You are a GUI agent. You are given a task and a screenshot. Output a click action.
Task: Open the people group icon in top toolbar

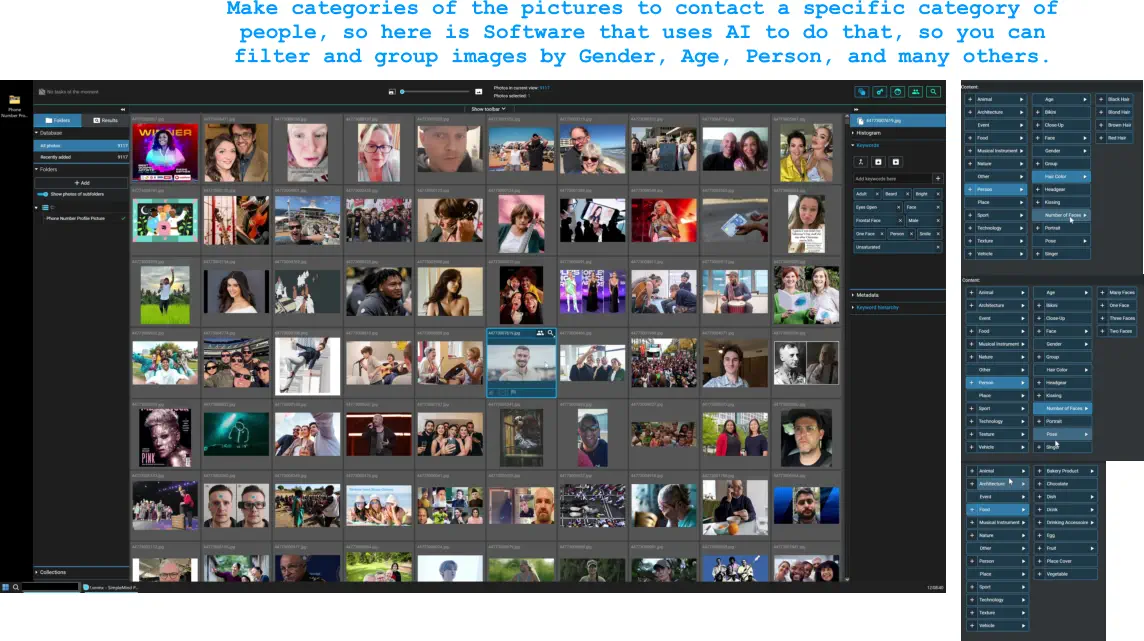(x=915, y=91)
